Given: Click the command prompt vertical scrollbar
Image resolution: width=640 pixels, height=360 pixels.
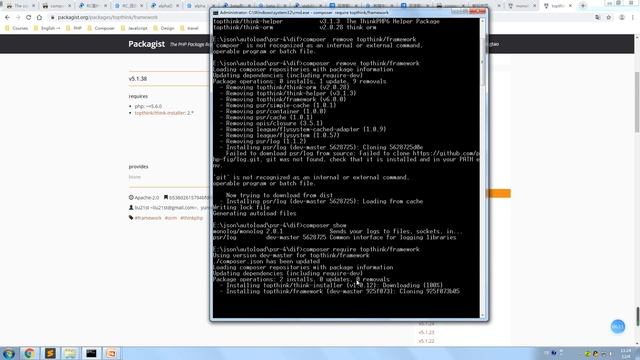Looking at the screenshot, I should 483,168.
